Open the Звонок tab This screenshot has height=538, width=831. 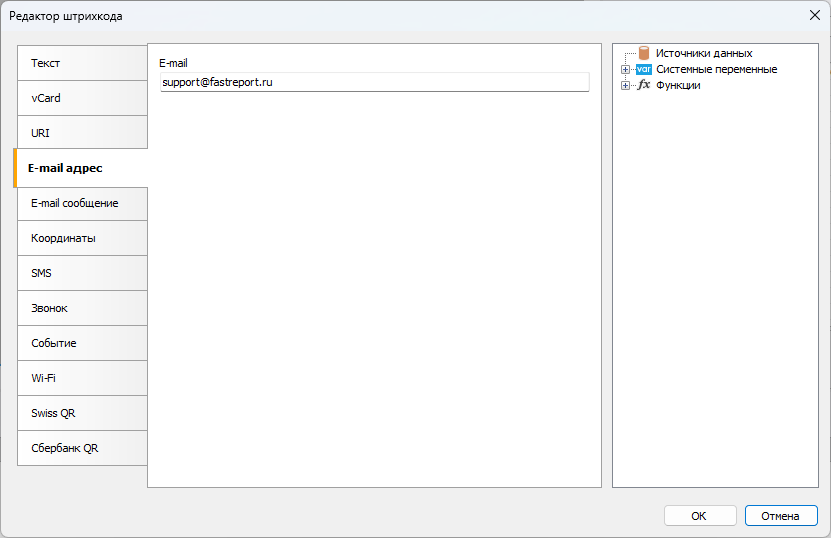tap(82, 308)
